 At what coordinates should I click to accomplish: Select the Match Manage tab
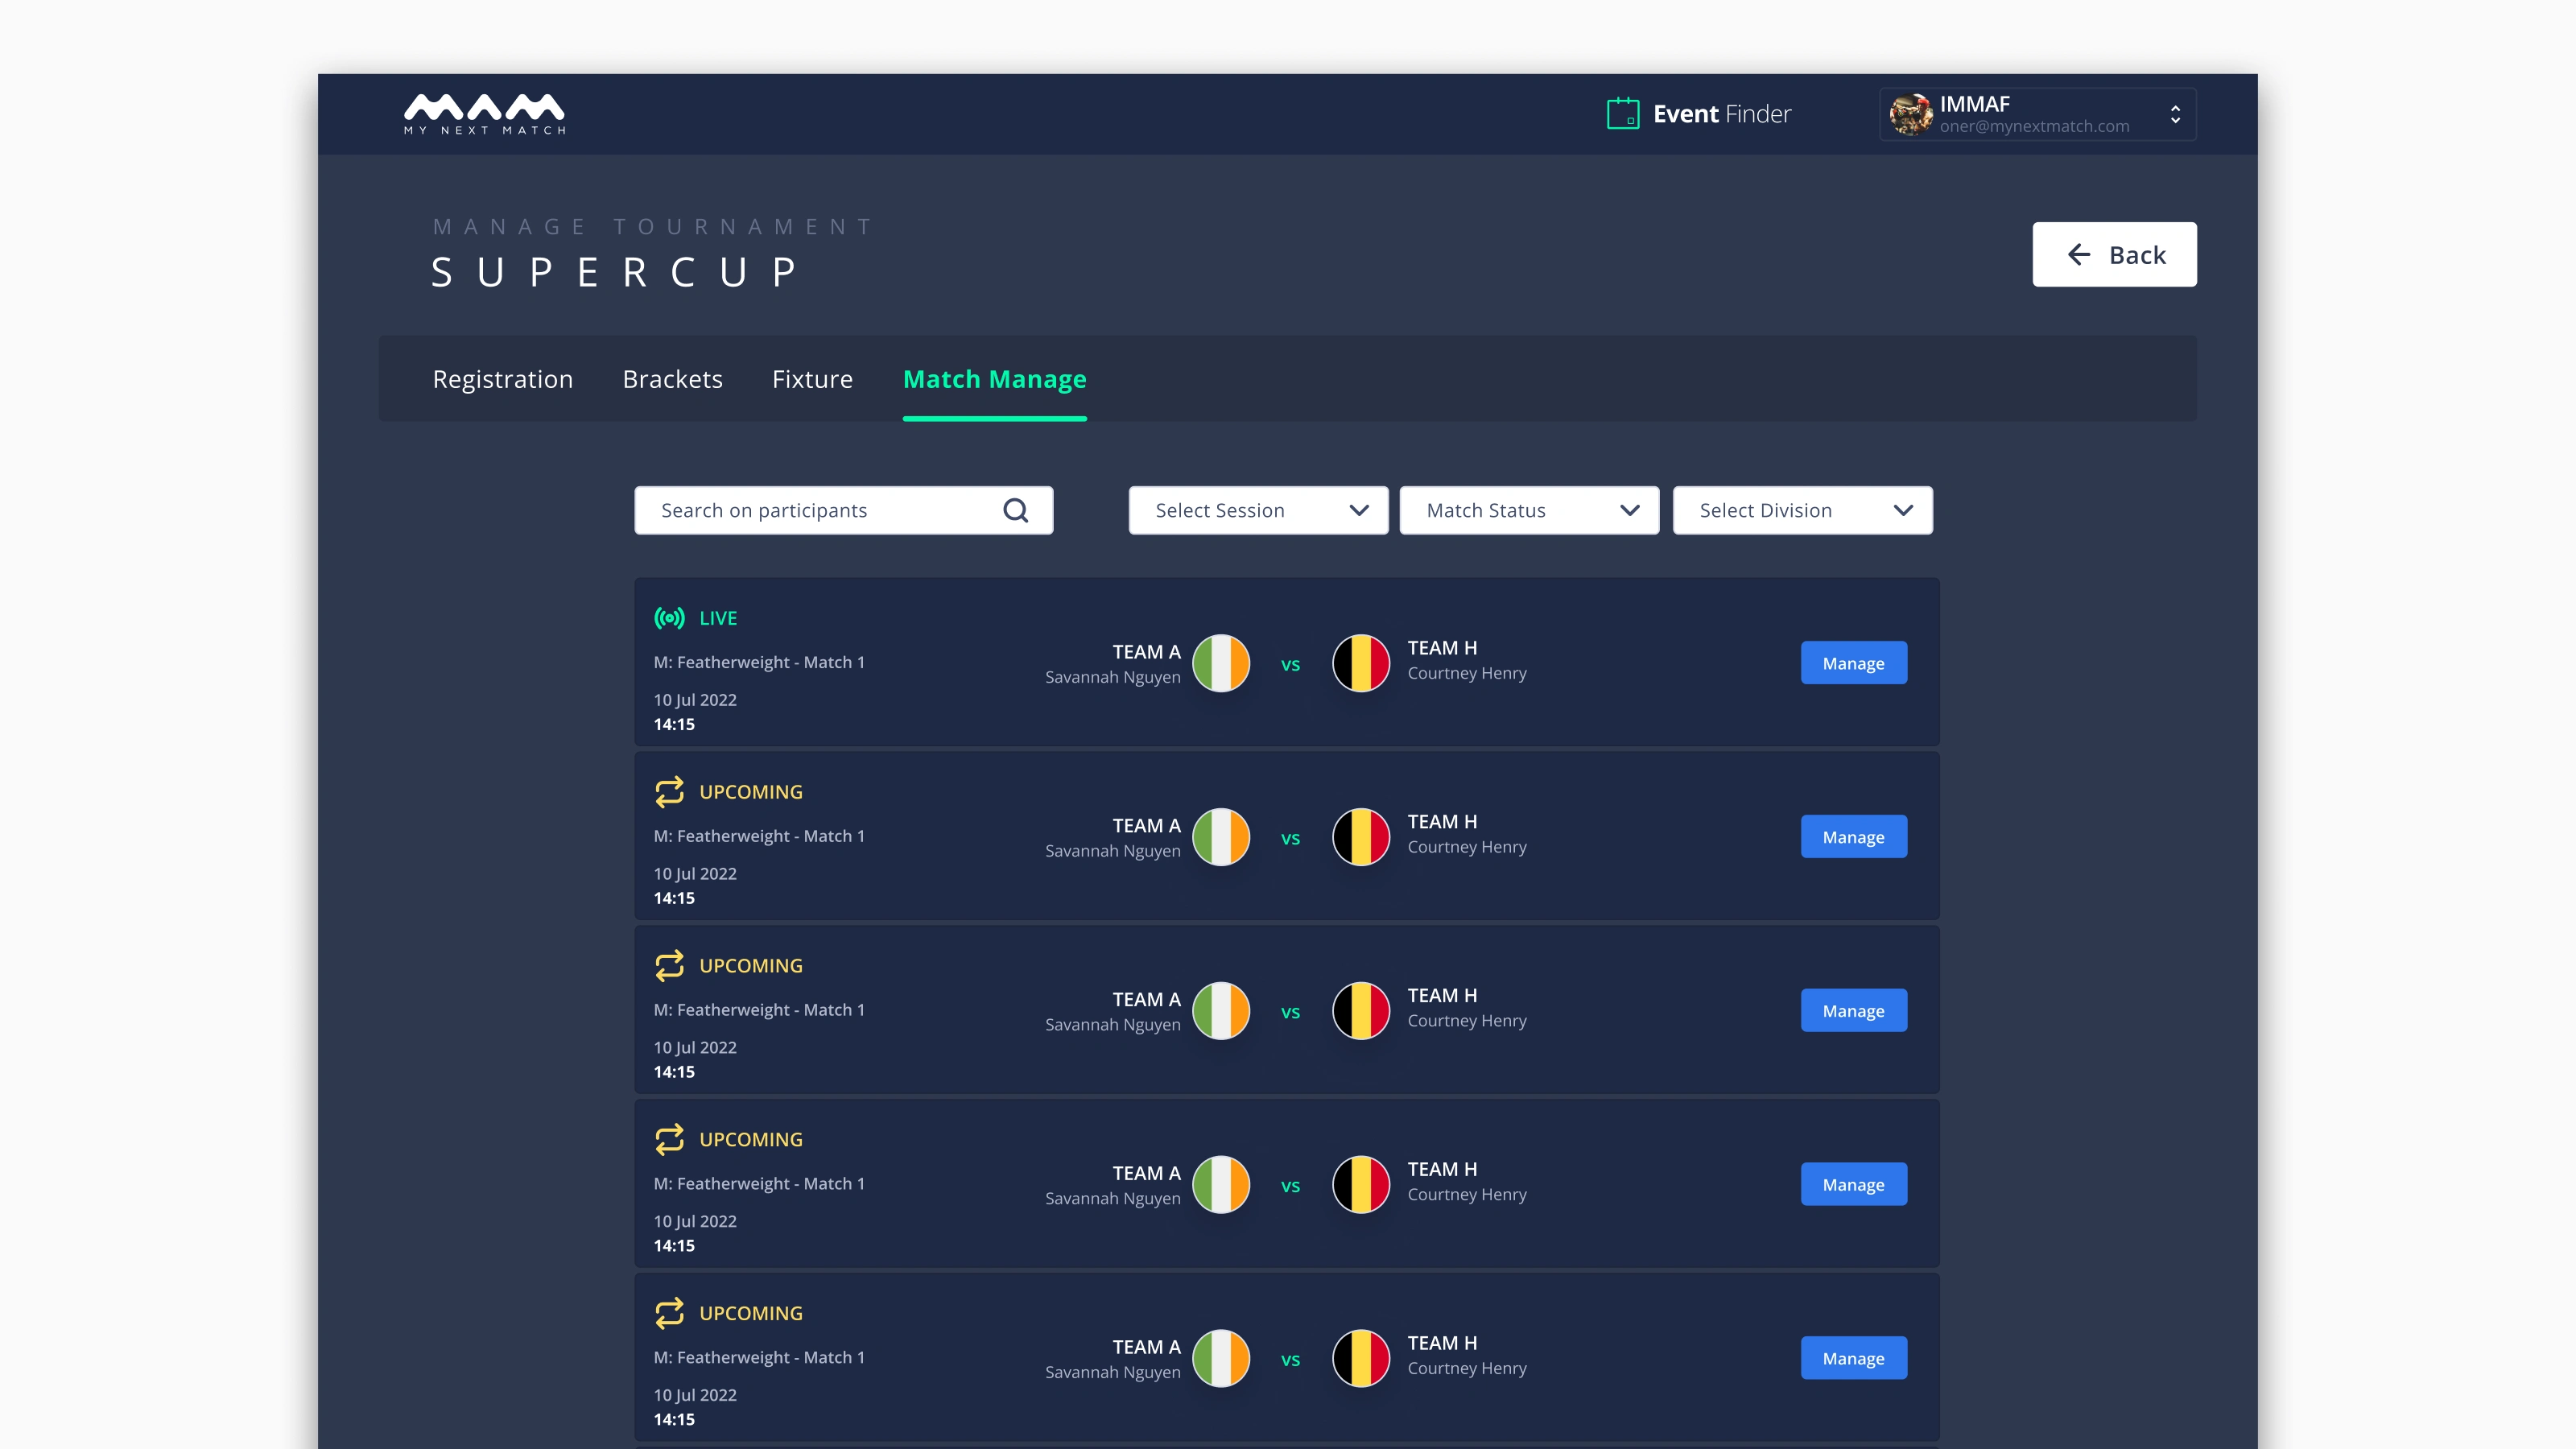994,379
